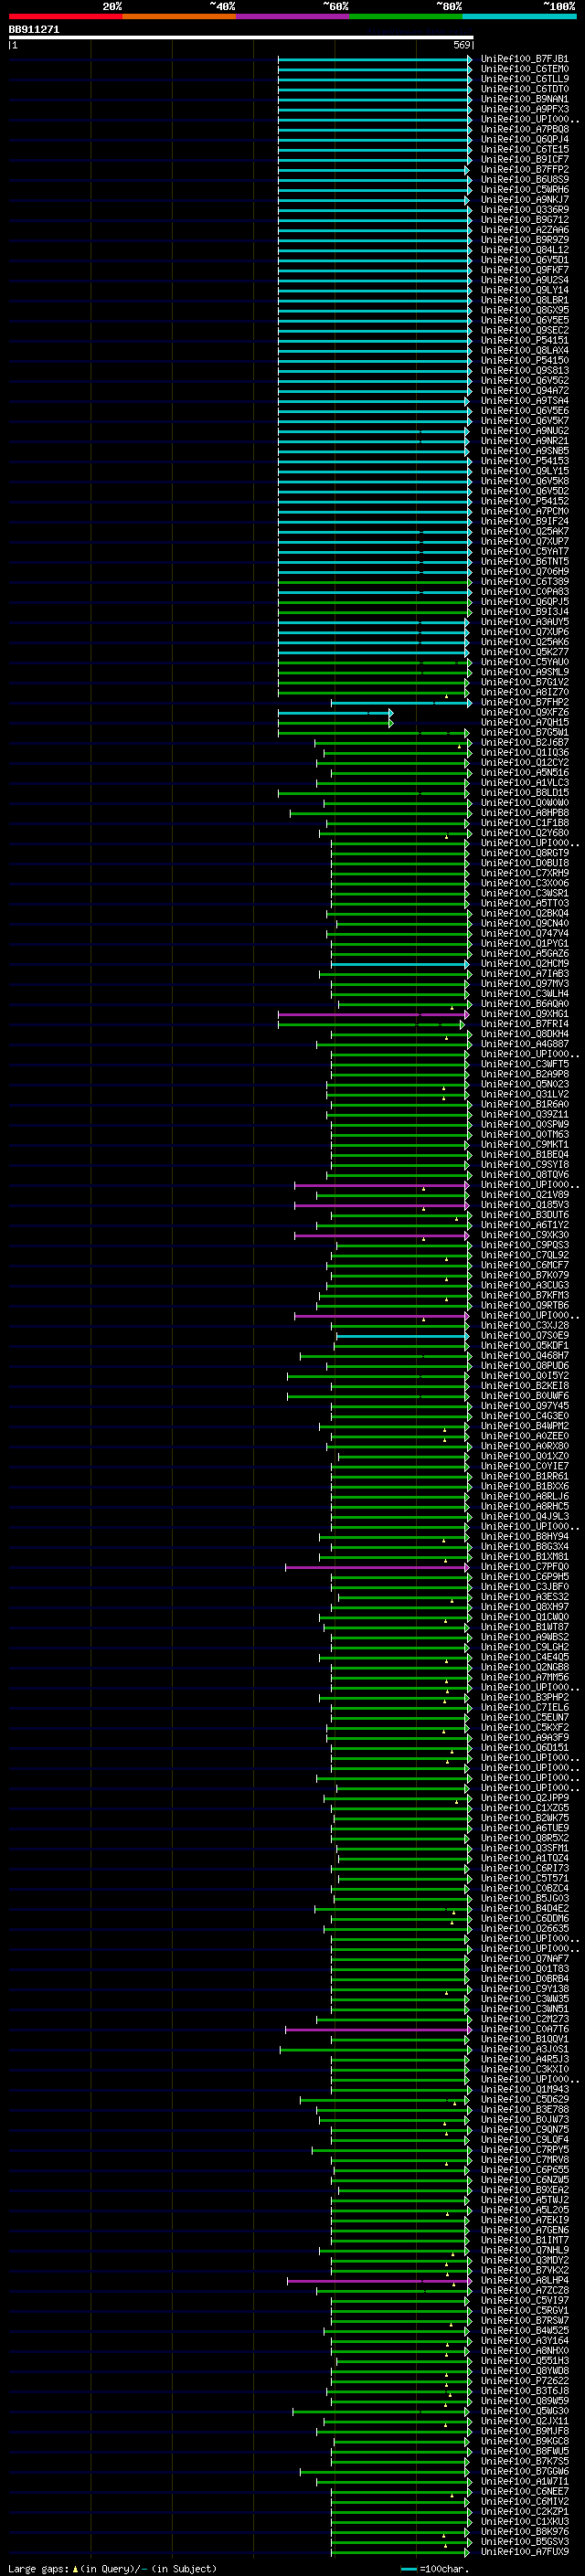
Task: Open hit UniRef100_B7FJB1
Action: tap(525, 59)
